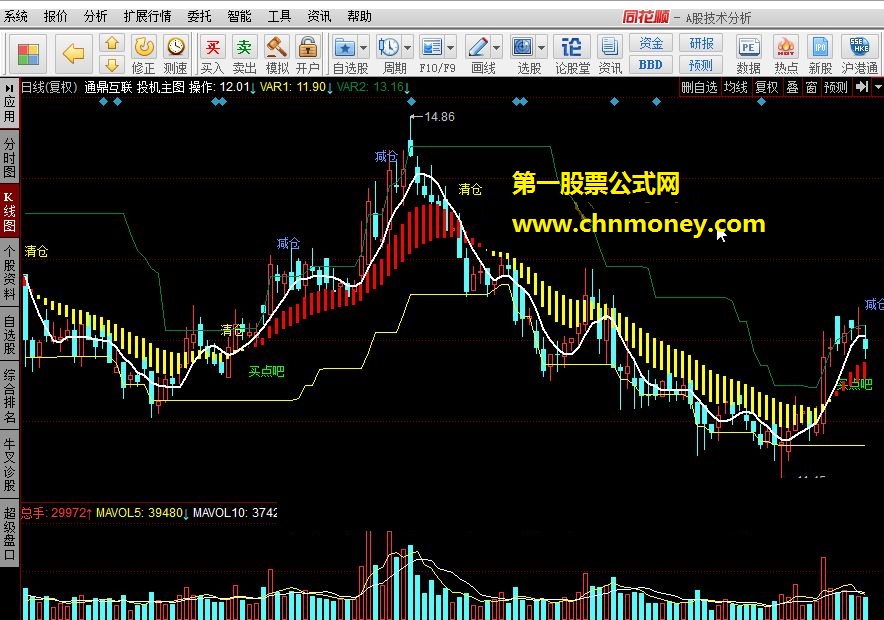The image size is (884, 620).
Task: Click the BBD button
Action: coord(651,65)
